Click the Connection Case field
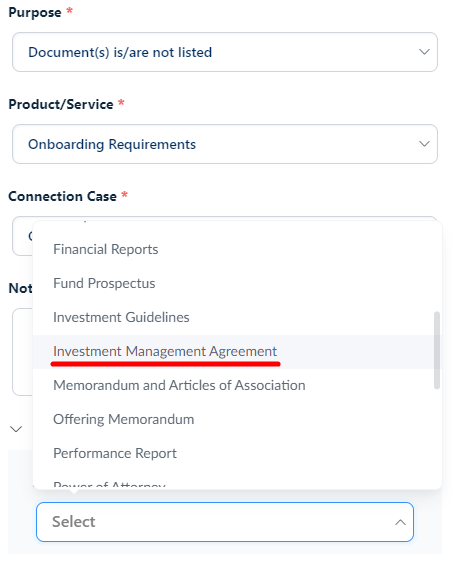Screen dimensions: 453x566 tap(22, 236)
